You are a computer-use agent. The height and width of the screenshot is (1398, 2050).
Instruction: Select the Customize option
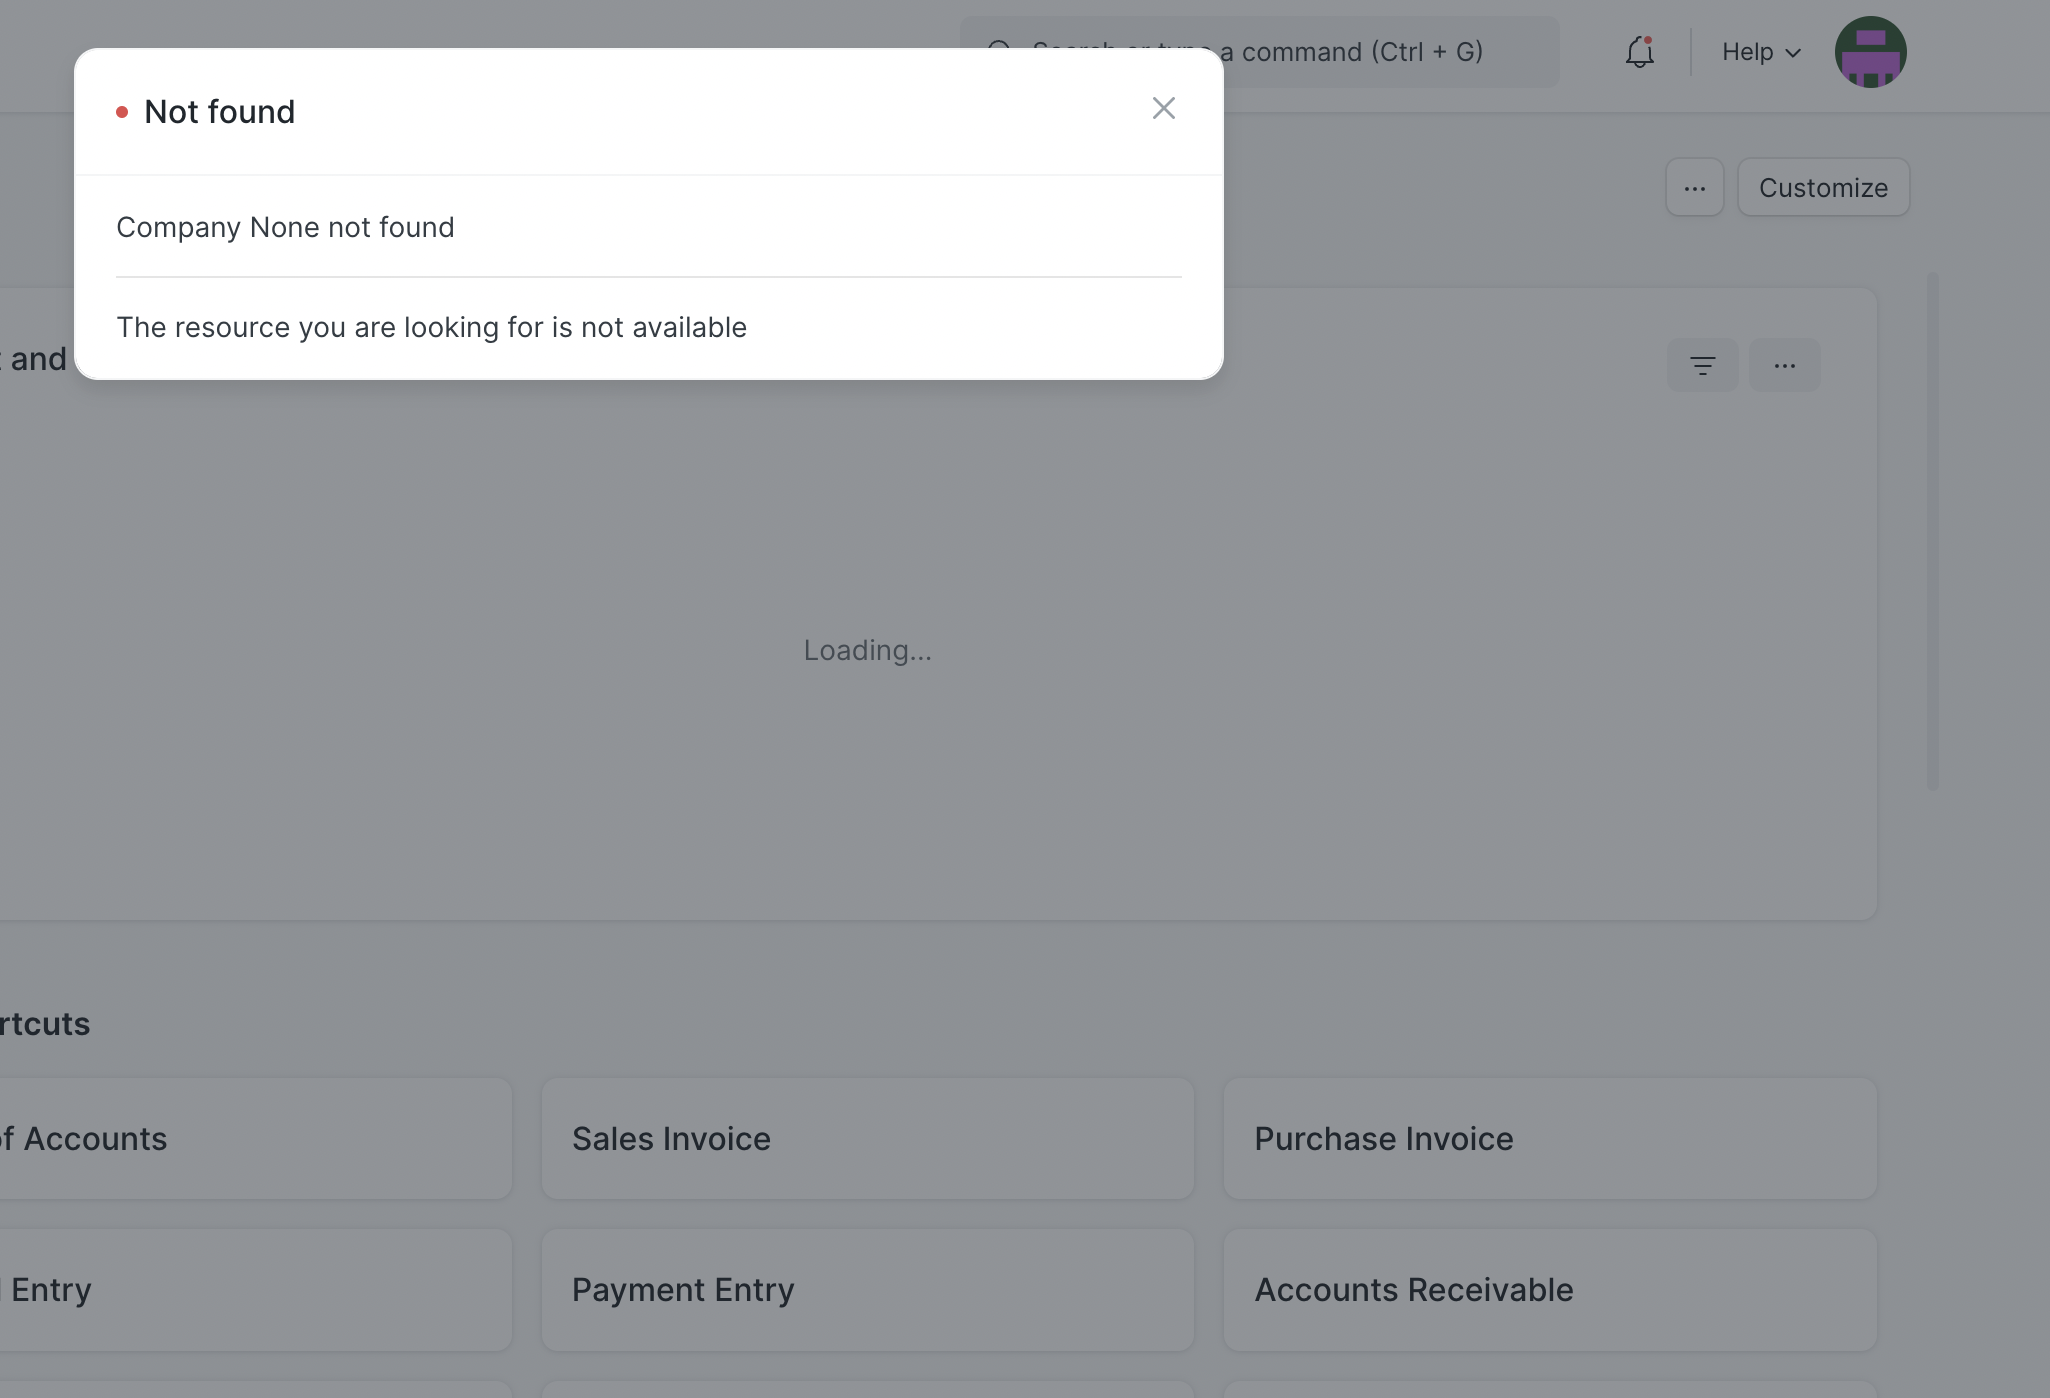(x=1823, y=187)
